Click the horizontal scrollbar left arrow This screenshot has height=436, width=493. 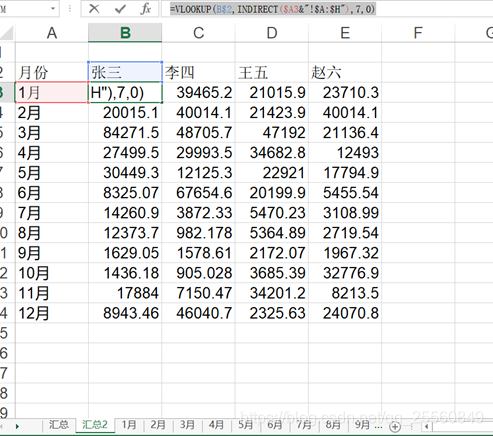(x=426, y=426)
